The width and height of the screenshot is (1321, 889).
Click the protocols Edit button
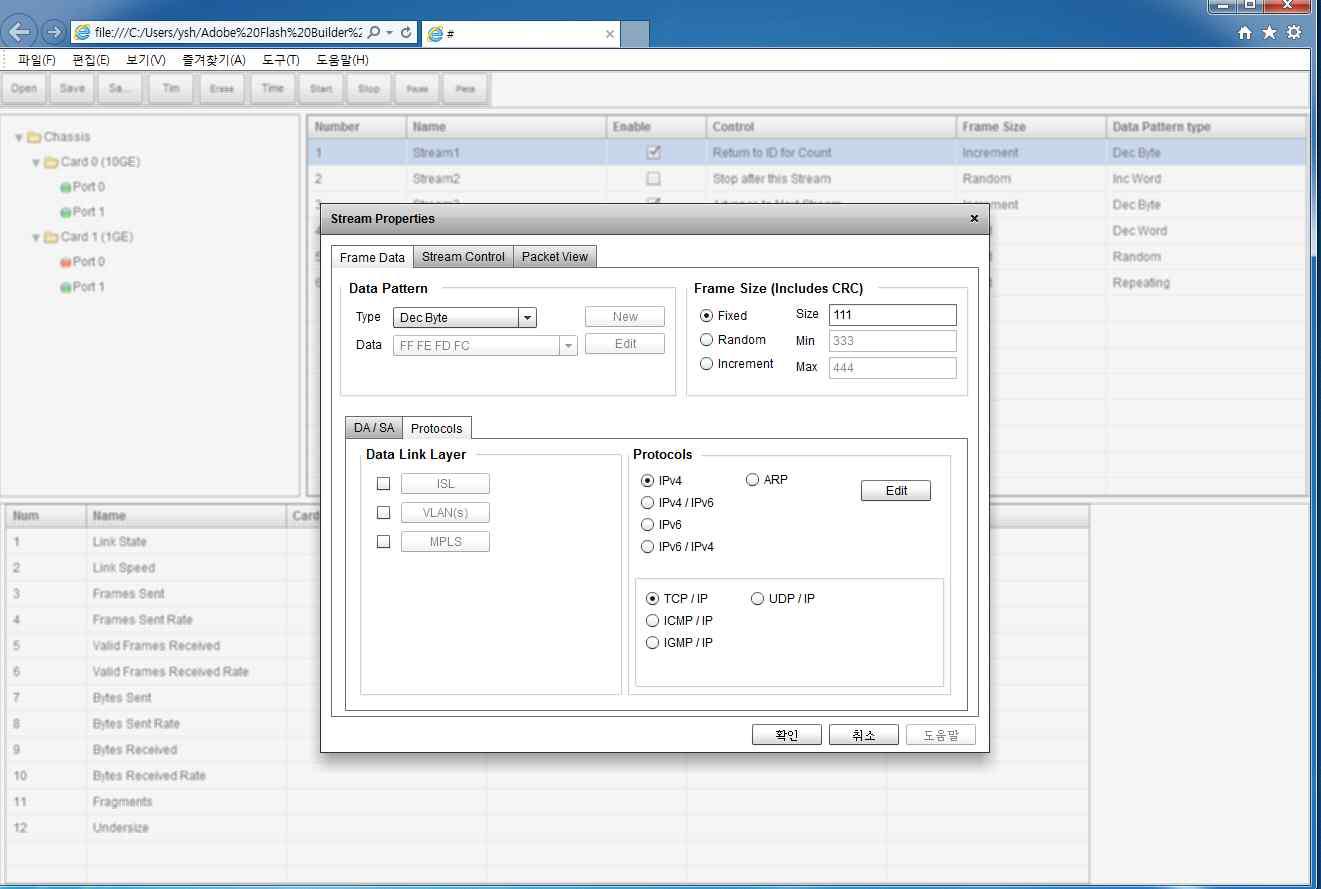click(x=896, y=491)
